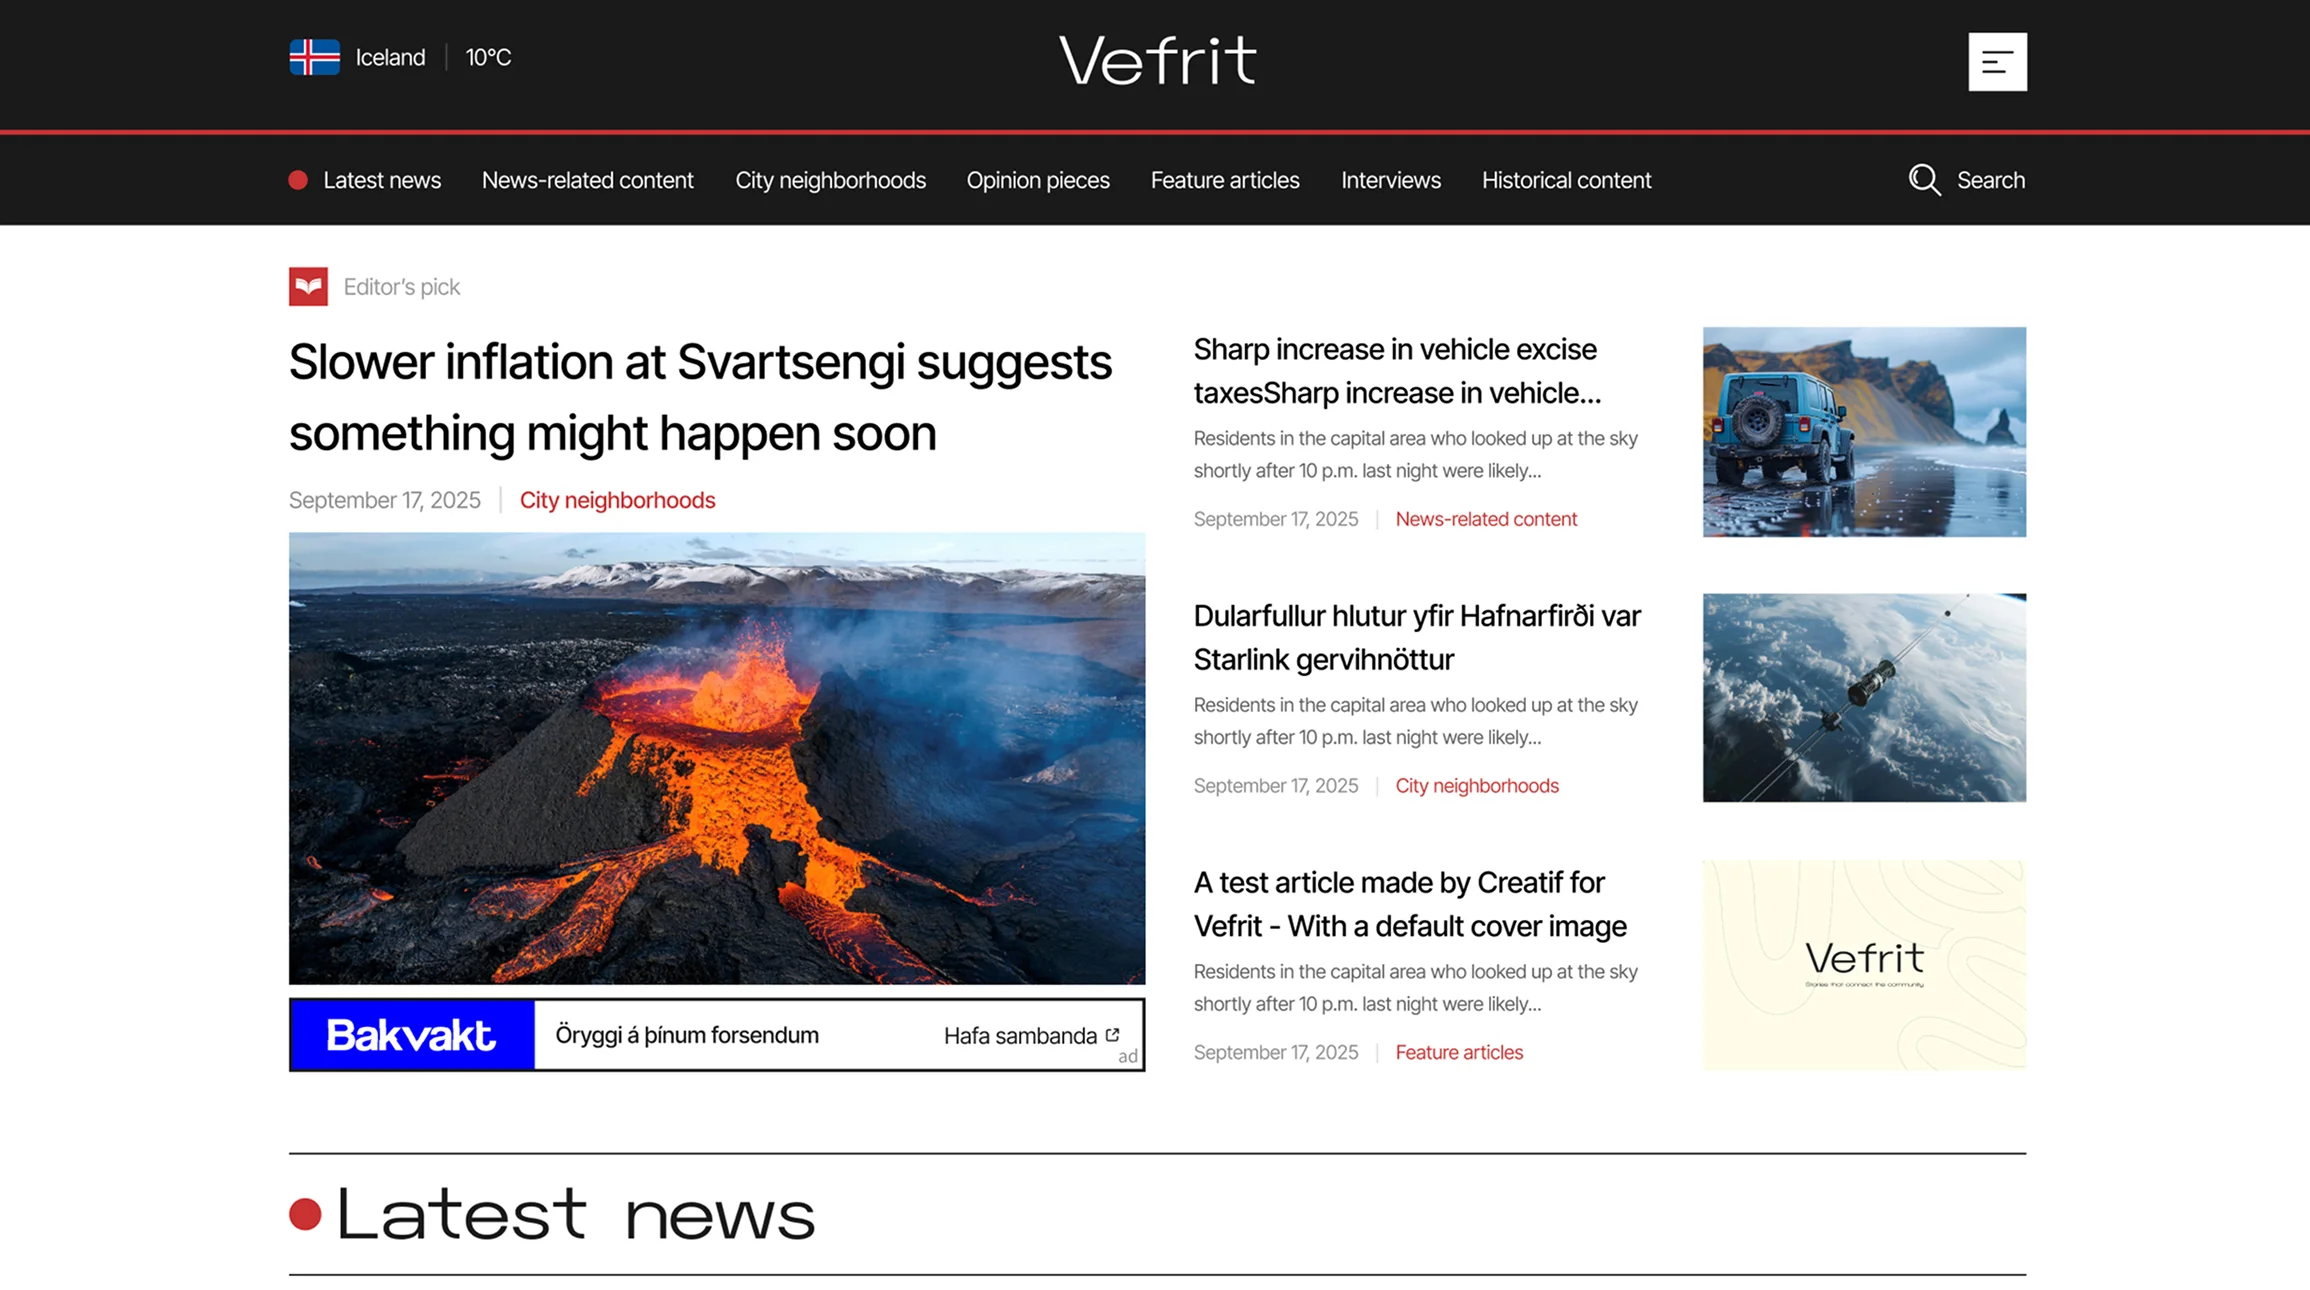The height and width of the screenshot is (1290, 2310).
Task: Open Historical content nav link
Action: click(1566, 180)
